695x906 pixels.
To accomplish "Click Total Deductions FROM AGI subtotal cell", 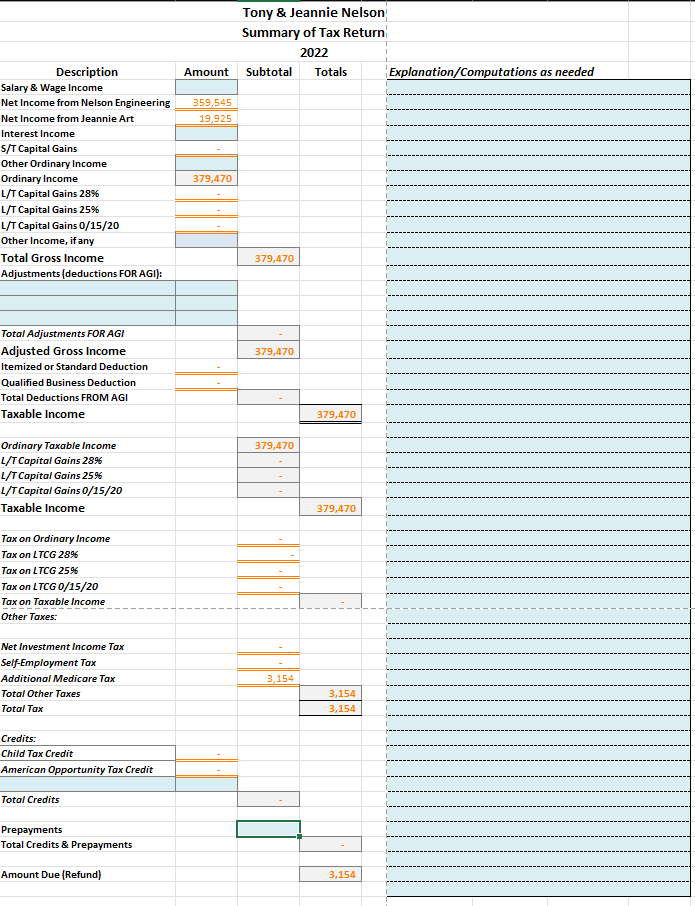I will [268, 398].
